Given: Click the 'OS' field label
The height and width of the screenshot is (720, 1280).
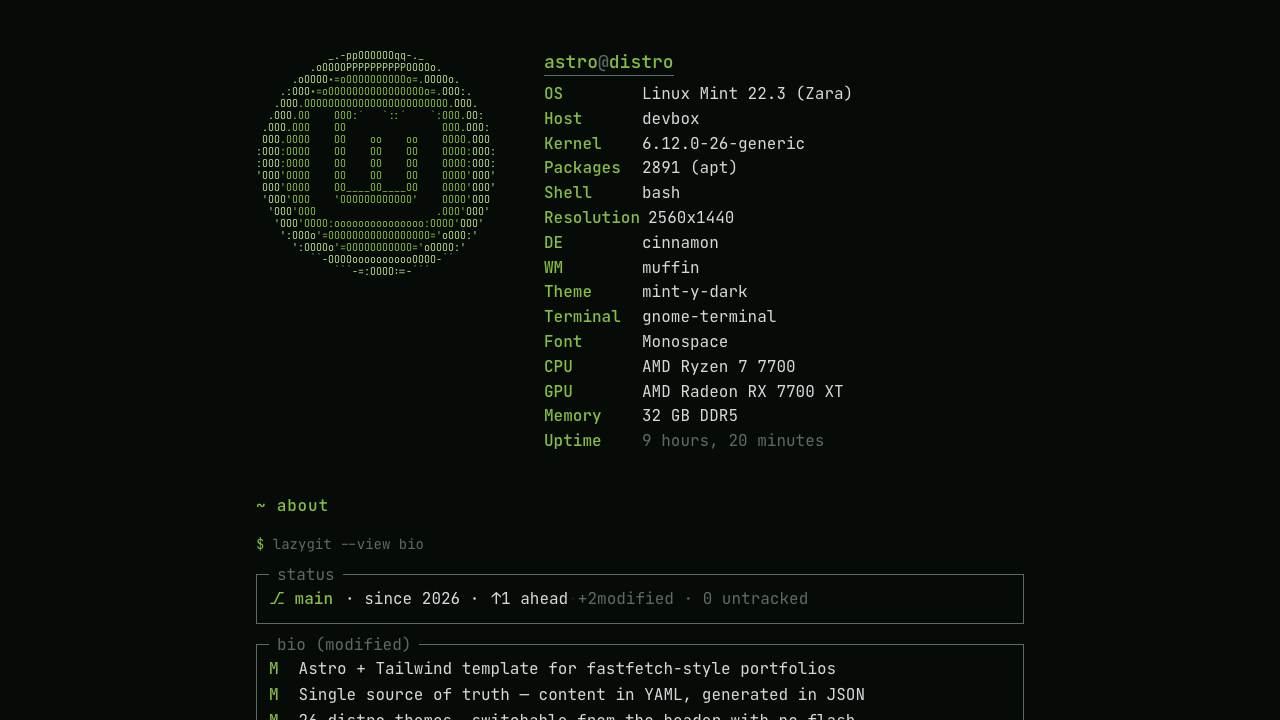Looking at the screenshot, I should [553, 94].
